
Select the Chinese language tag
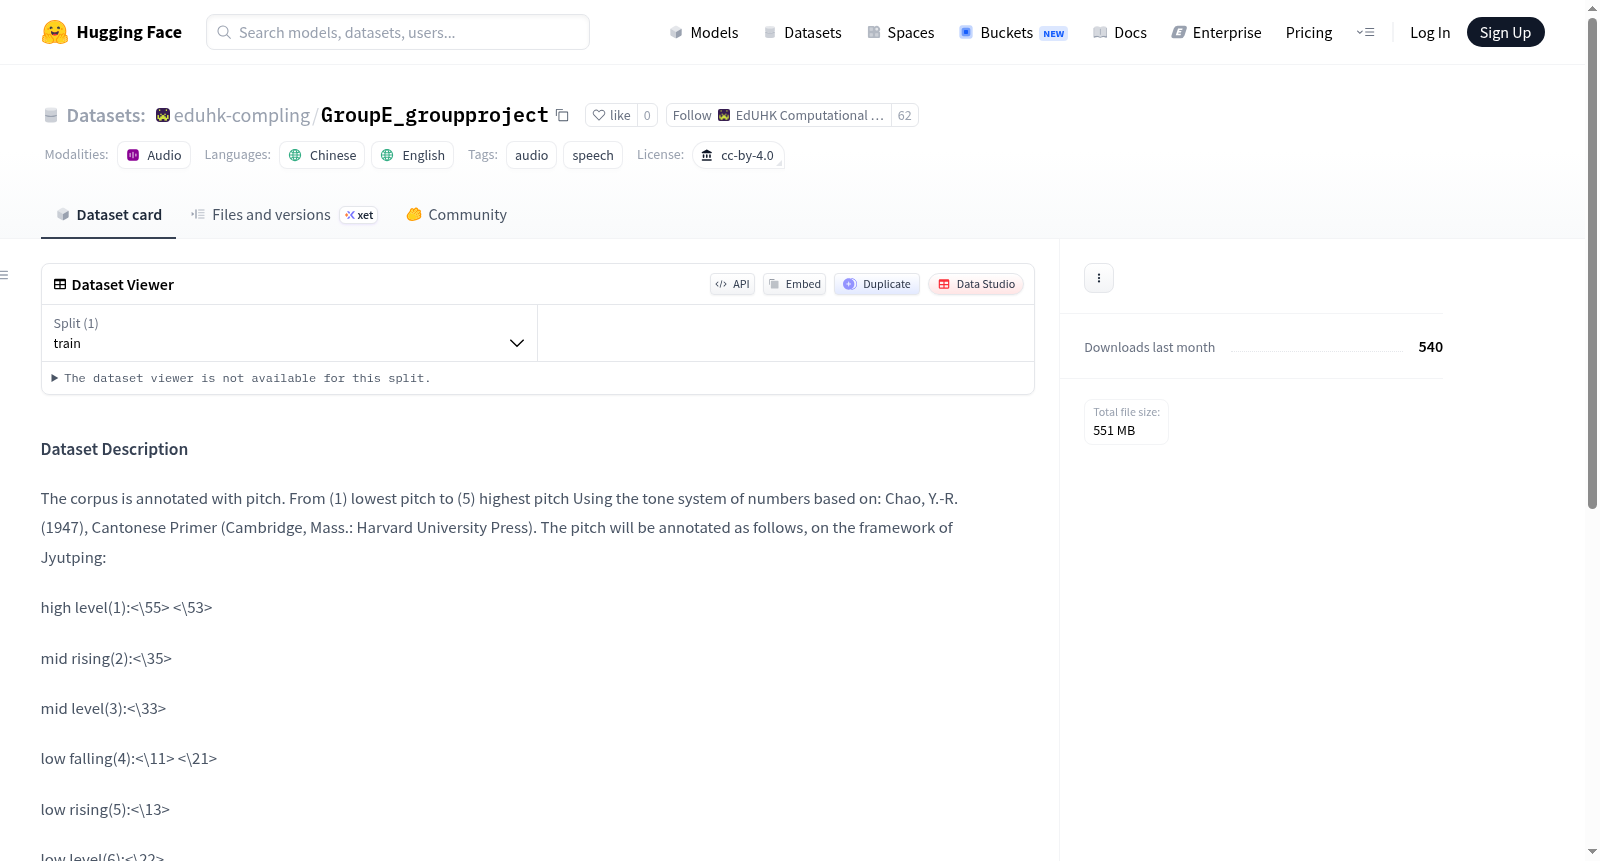(322, 155)
